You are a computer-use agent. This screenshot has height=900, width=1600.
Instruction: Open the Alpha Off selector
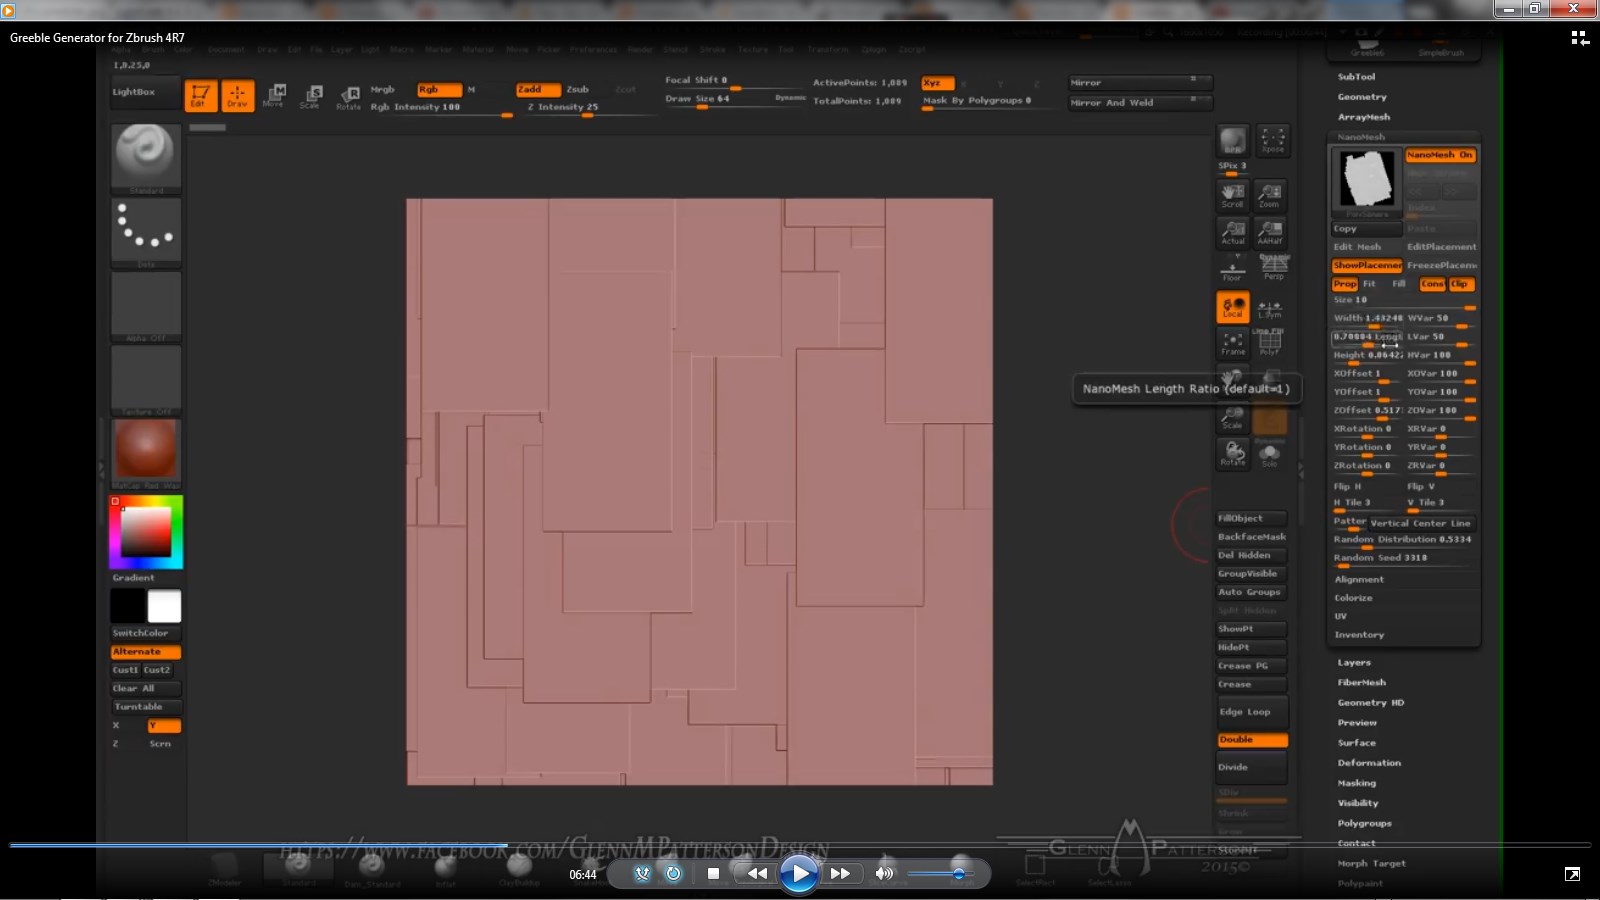(x=146, y=307)
